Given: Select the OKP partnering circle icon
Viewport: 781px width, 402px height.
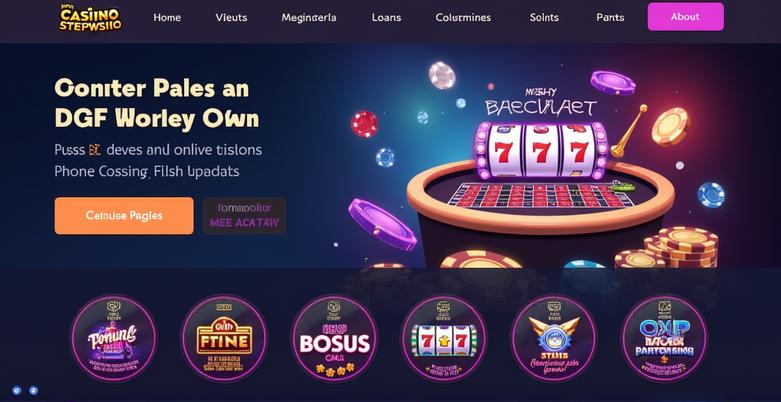Looking at the screenshot, I should pos(664,339).
